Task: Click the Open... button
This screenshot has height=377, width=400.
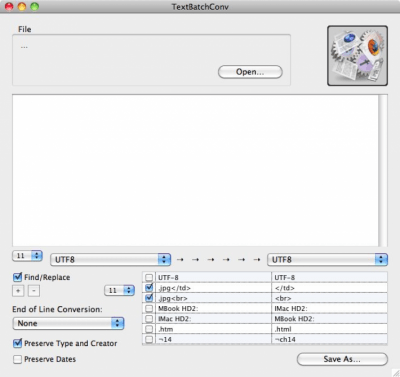Action: 250,72
